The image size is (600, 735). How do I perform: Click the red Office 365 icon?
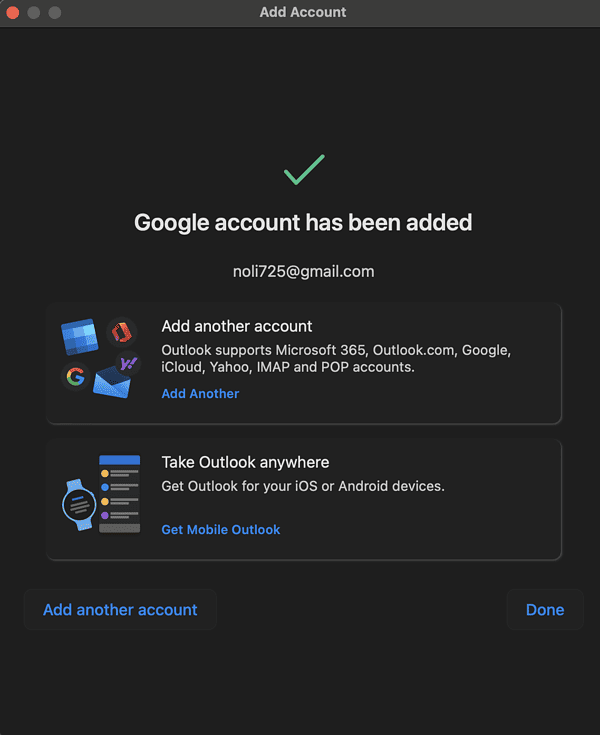coord(122,333)
